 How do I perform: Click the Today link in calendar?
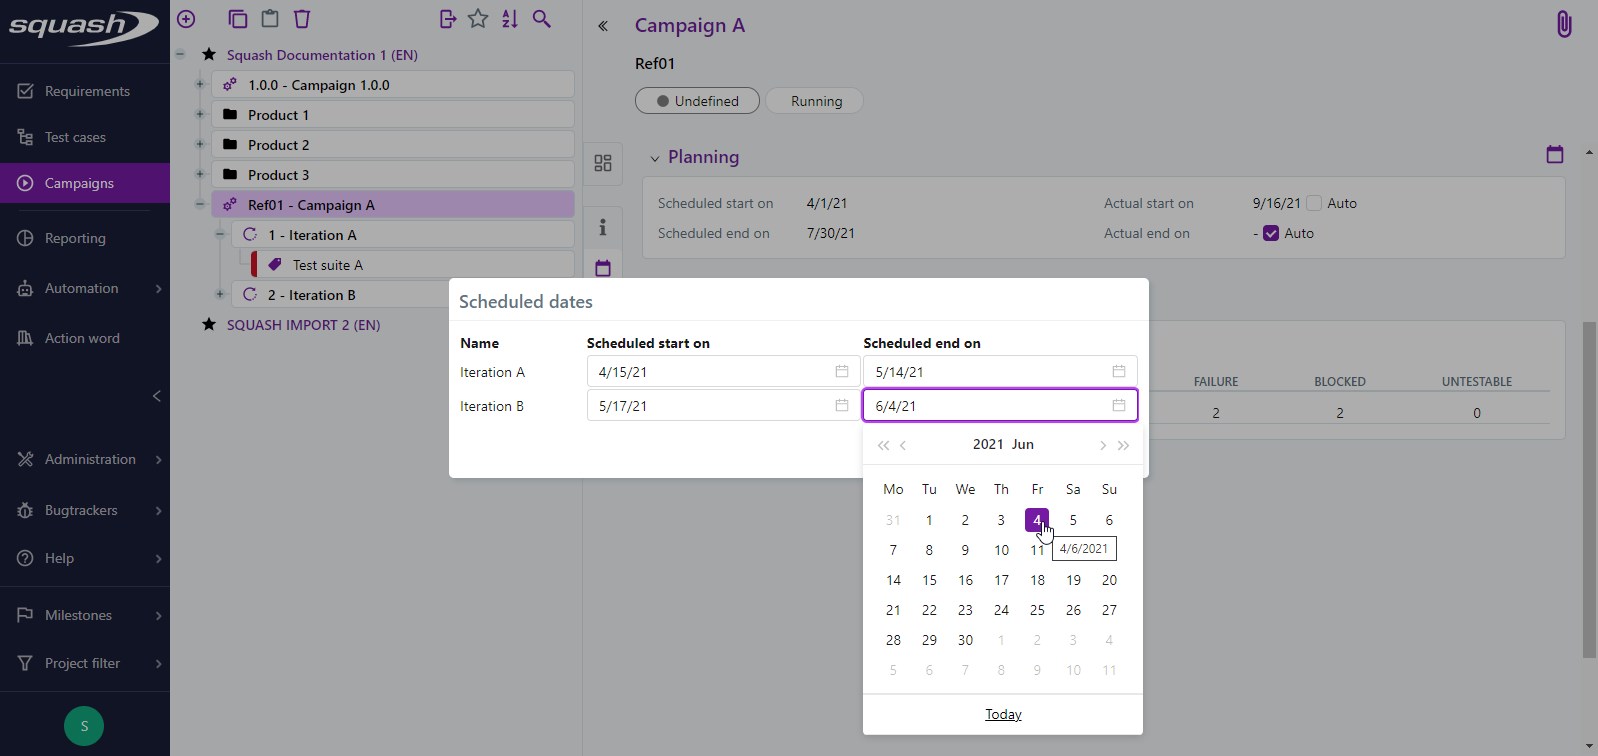[1003, 714]
